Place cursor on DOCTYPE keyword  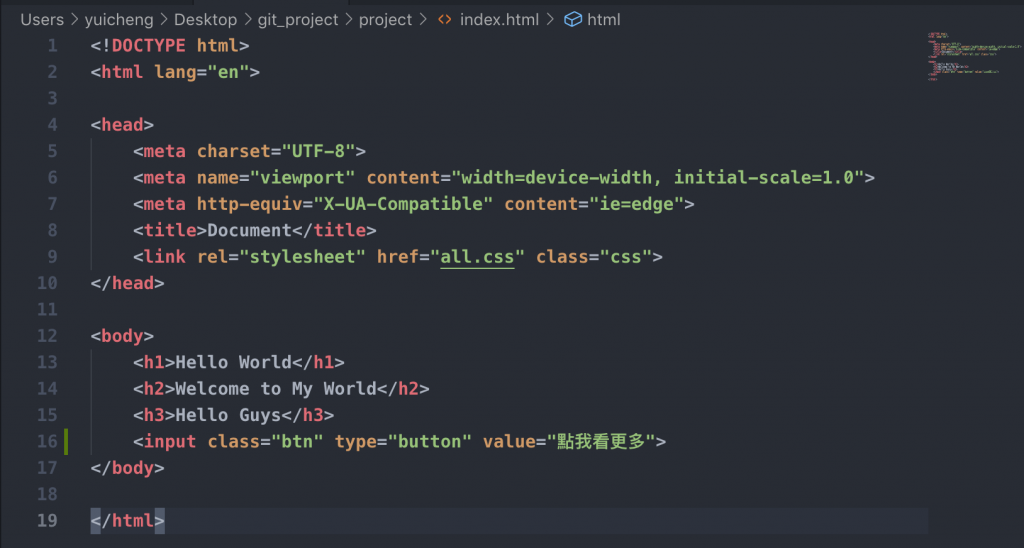(148, 46)
